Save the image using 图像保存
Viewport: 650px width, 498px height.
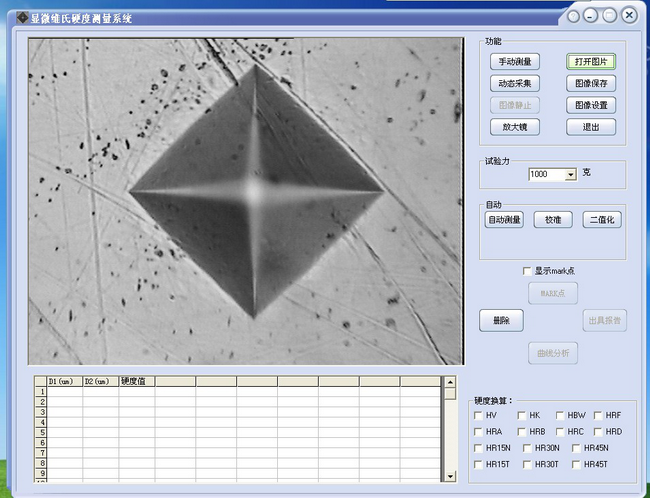coord(590,83)
